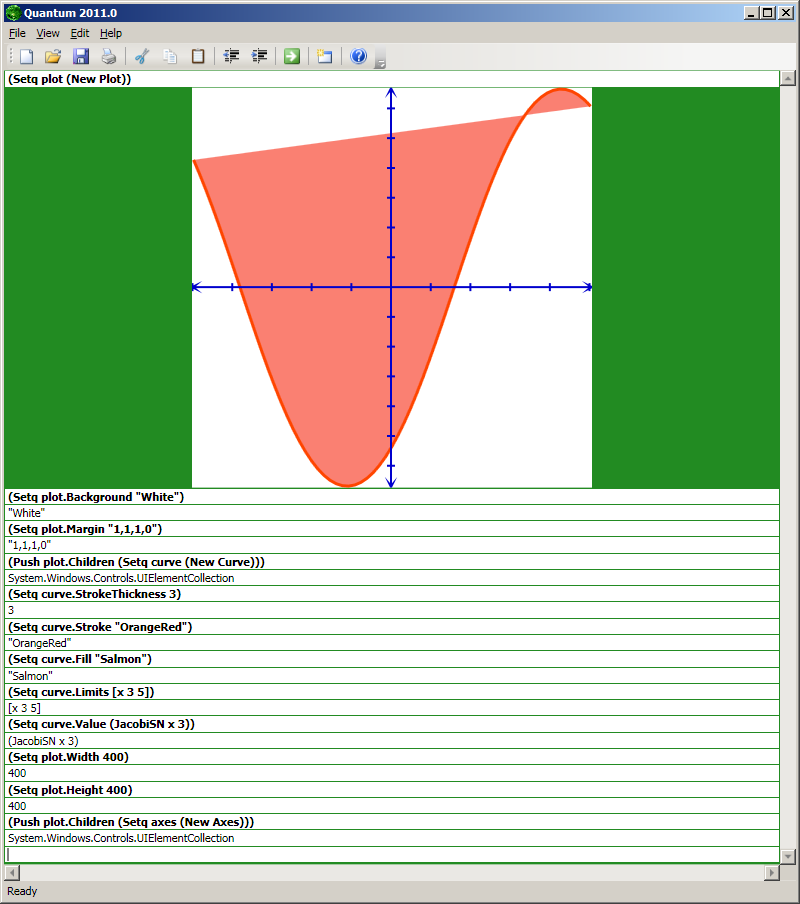Open the Edit menu
The height and width of the screenshot is (904, 800).
pos(80,33)
